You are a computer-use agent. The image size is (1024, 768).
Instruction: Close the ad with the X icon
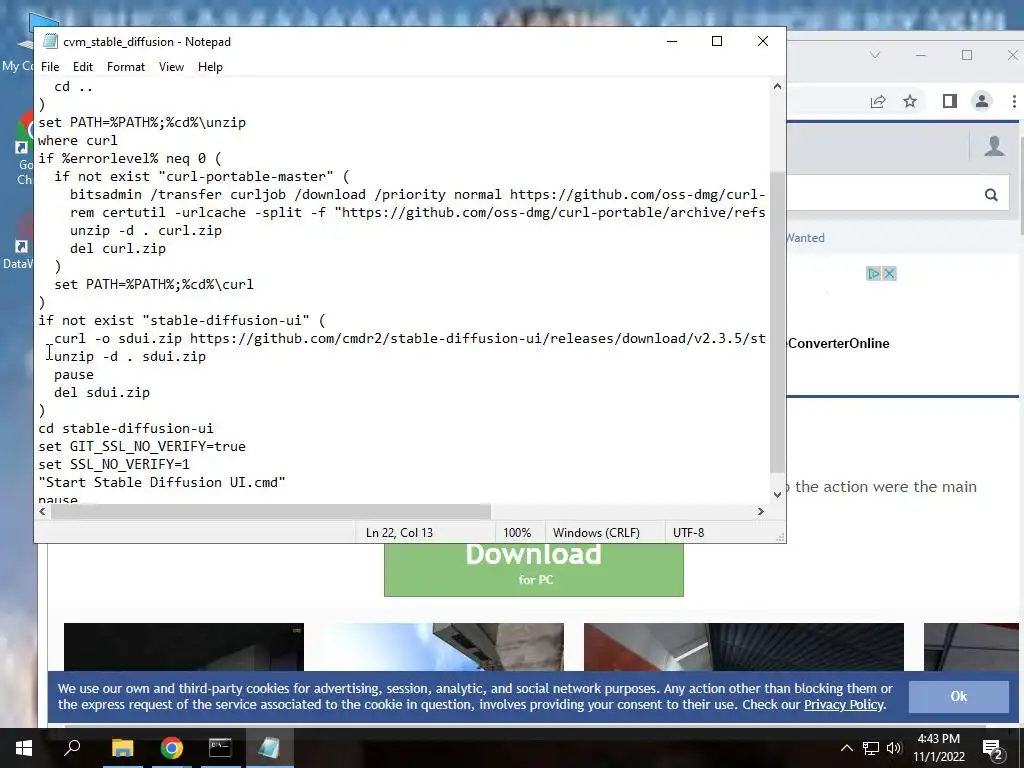889,274
